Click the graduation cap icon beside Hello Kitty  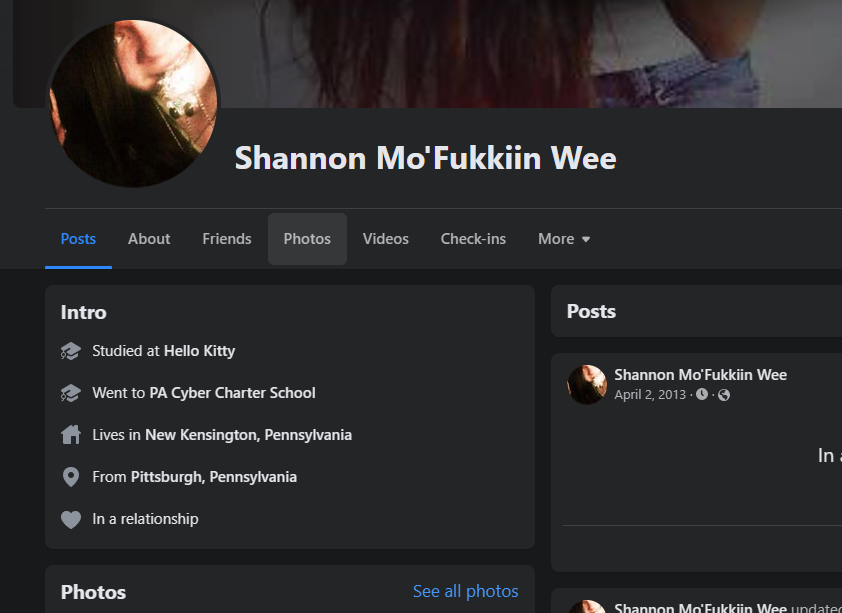pyautogui.click(x=70, y=351)
